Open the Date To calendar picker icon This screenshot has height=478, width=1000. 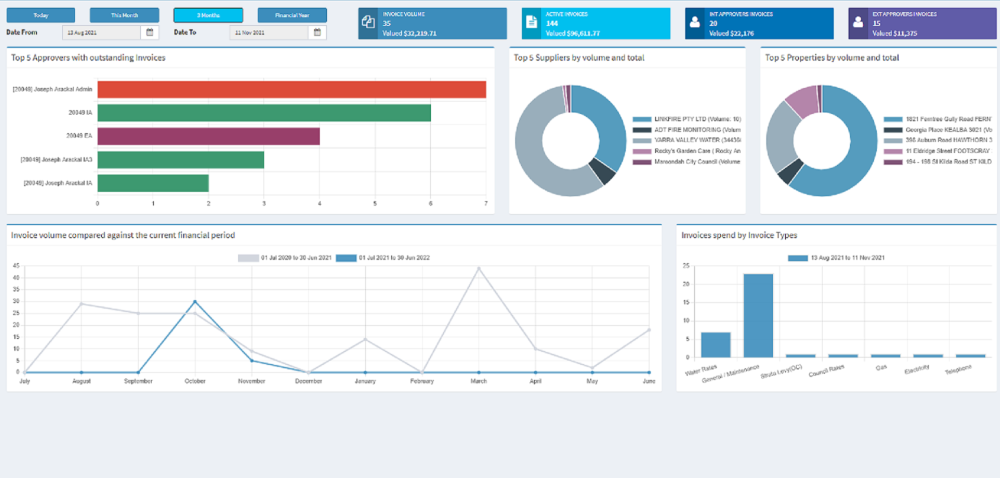[318, 32]
